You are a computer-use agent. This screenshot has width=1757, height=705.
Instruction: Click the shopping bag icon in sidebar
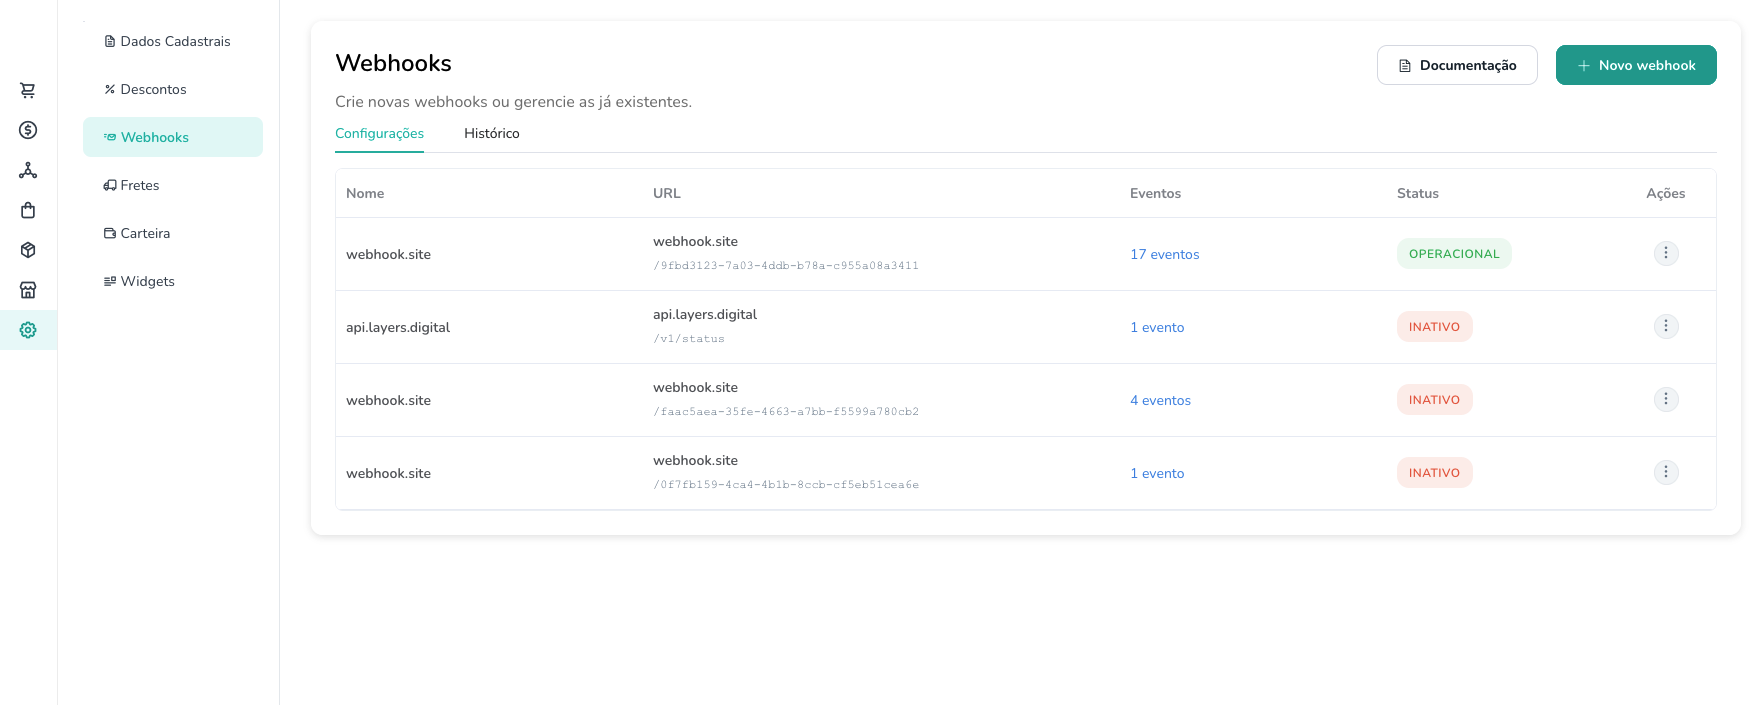click(28, 210)
